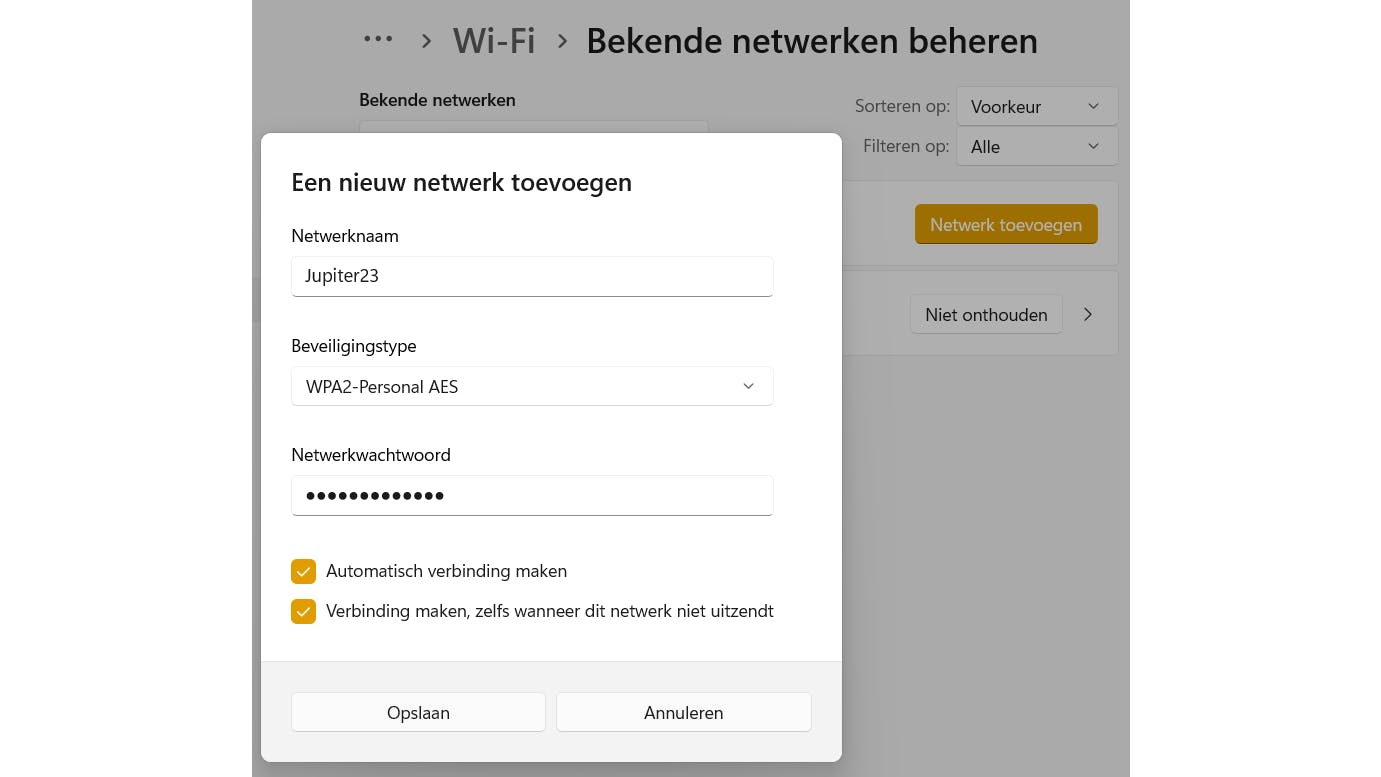Click the right arrow beside Niet onthouden

[1087, 313]
